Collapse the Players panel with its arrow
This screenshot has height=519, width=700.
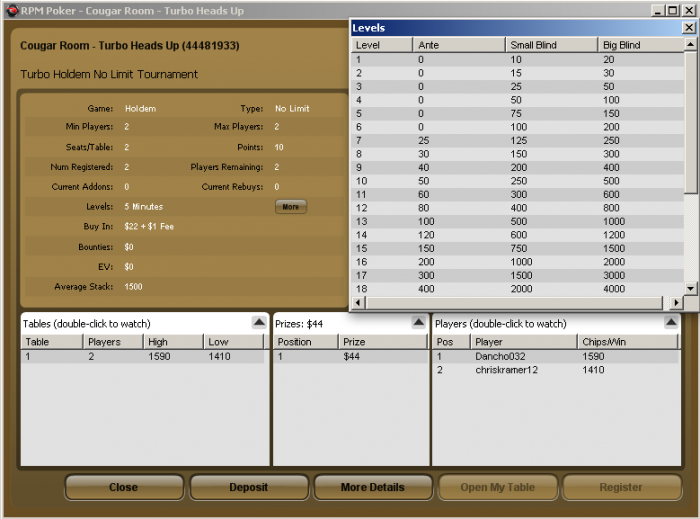pos(671,322)
